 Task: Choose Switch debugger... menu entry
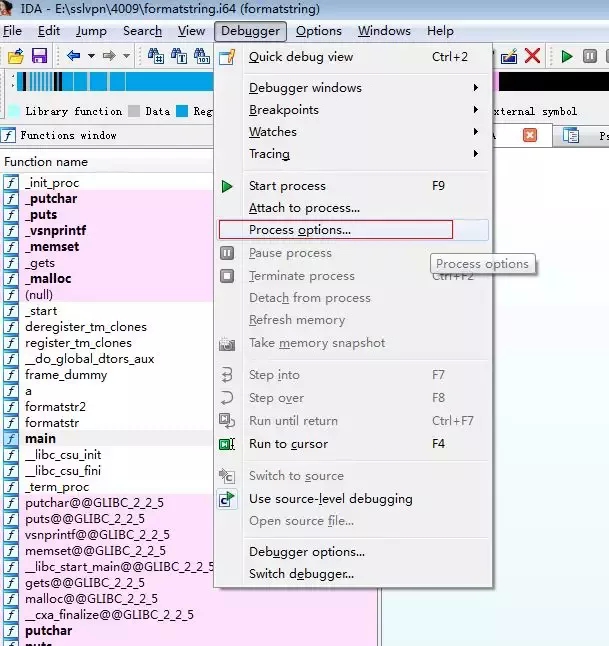click(x=354, y=574)
